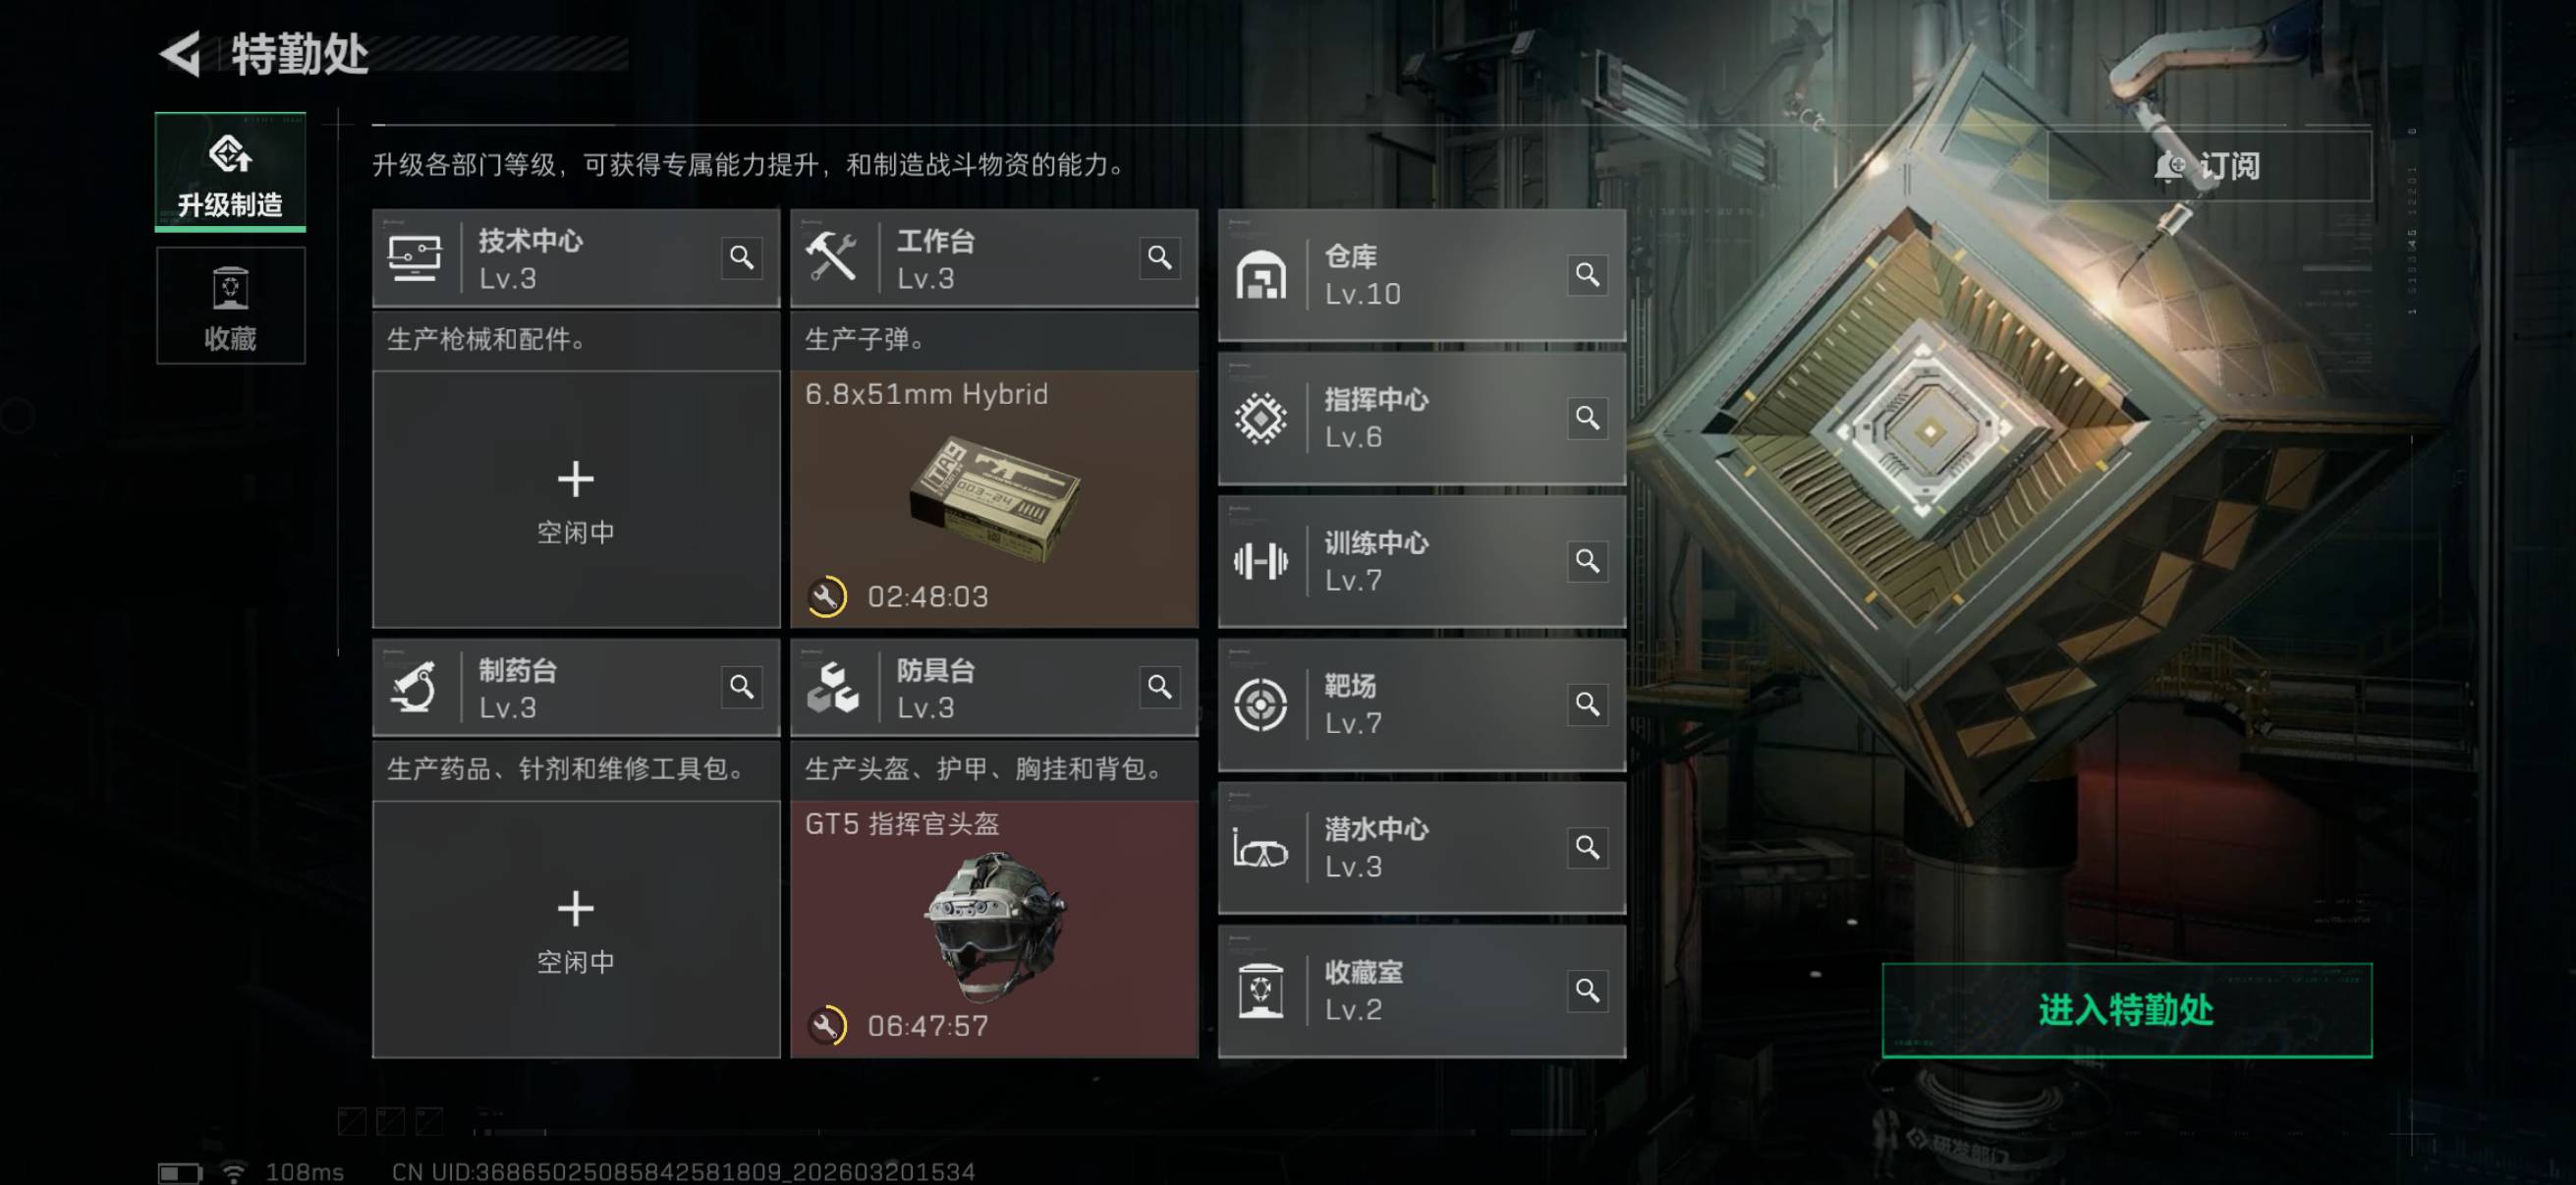This screenshot has height=1185, width=2576.
Task: Open magnifier details for 防具台
Action: pos(1159,687)
